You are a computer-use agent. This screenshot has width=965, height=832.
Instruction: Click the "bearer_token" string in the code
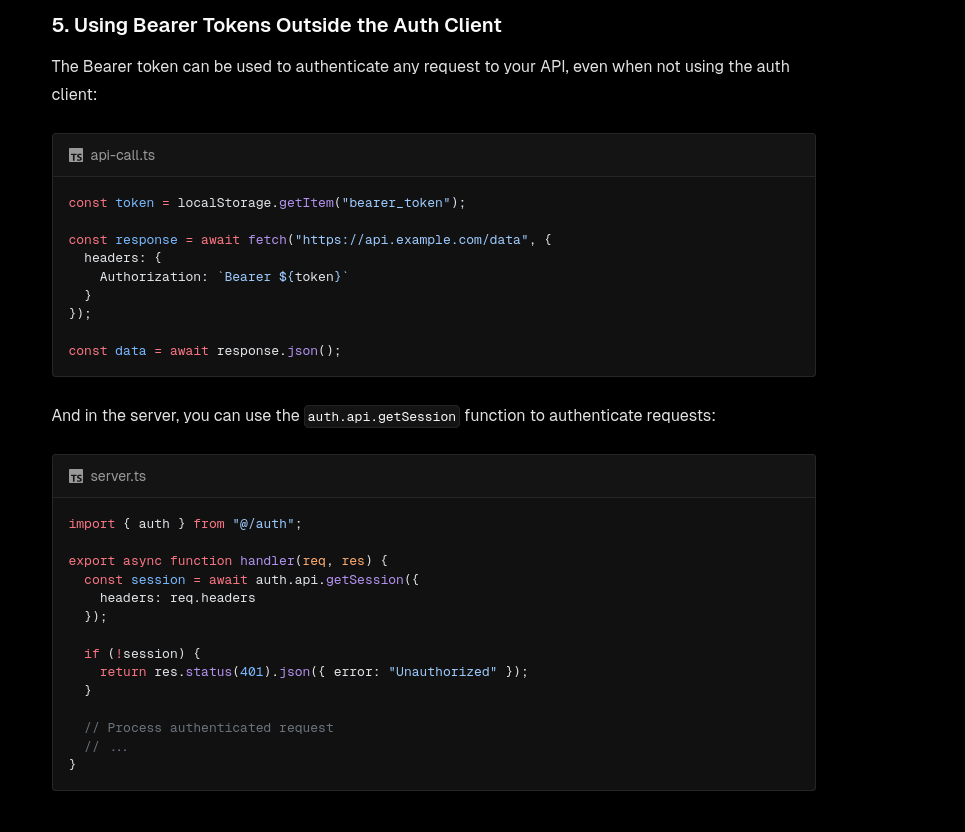tap(396, 203)
